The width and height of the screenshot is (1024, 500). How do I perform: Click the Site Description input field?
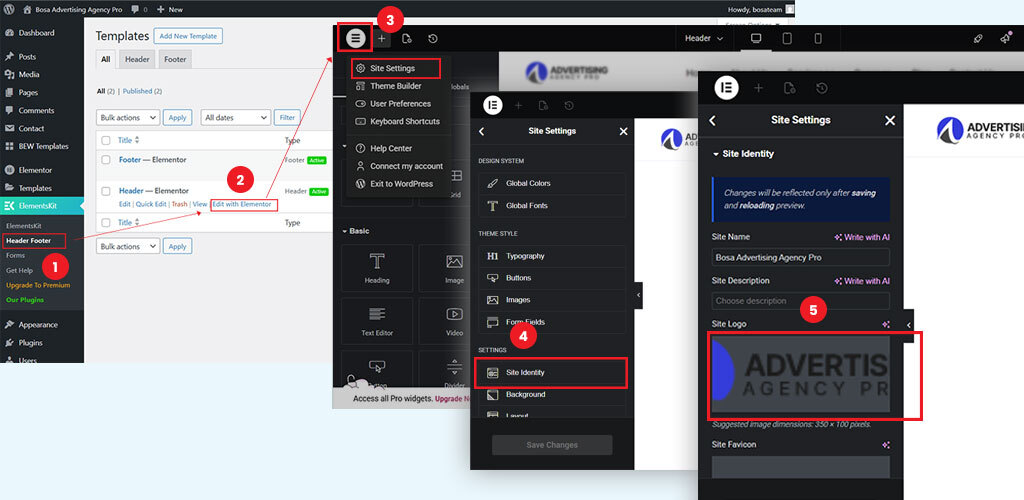(x=801, y=301)
